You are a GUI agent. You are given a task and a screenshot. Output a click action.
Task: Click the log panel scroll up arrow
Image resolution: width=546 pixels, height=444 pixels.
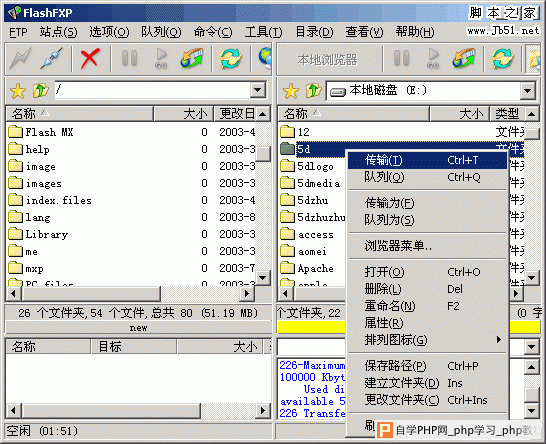pos(531,367)
